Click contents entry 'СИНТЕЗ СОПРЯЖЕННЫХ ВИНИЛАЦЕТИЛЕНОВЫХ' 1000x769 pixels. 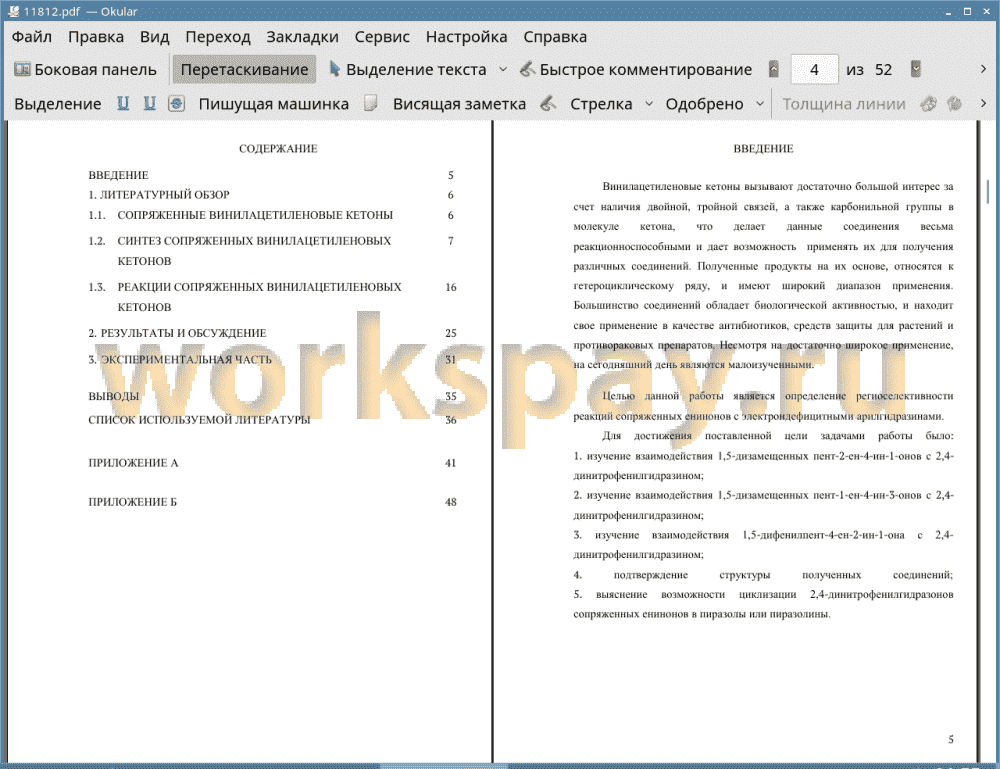click(254, 240)
